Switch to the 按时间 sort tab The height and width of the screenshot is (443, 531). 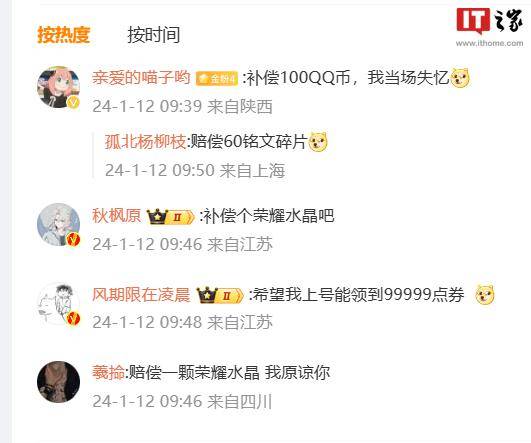pyautogui.click(x=153, y=35)
